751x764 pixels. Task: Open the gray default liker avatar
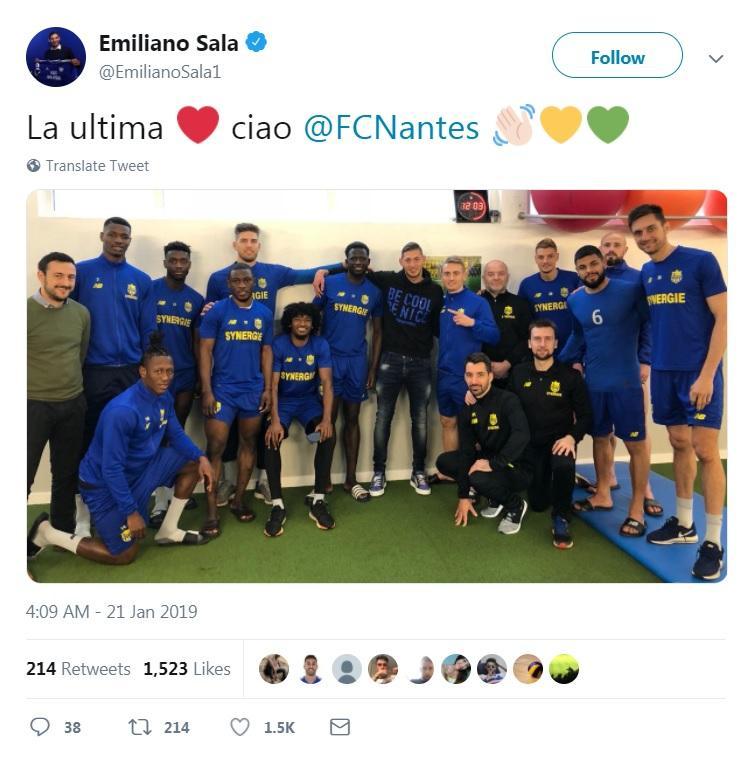[347, 668]
